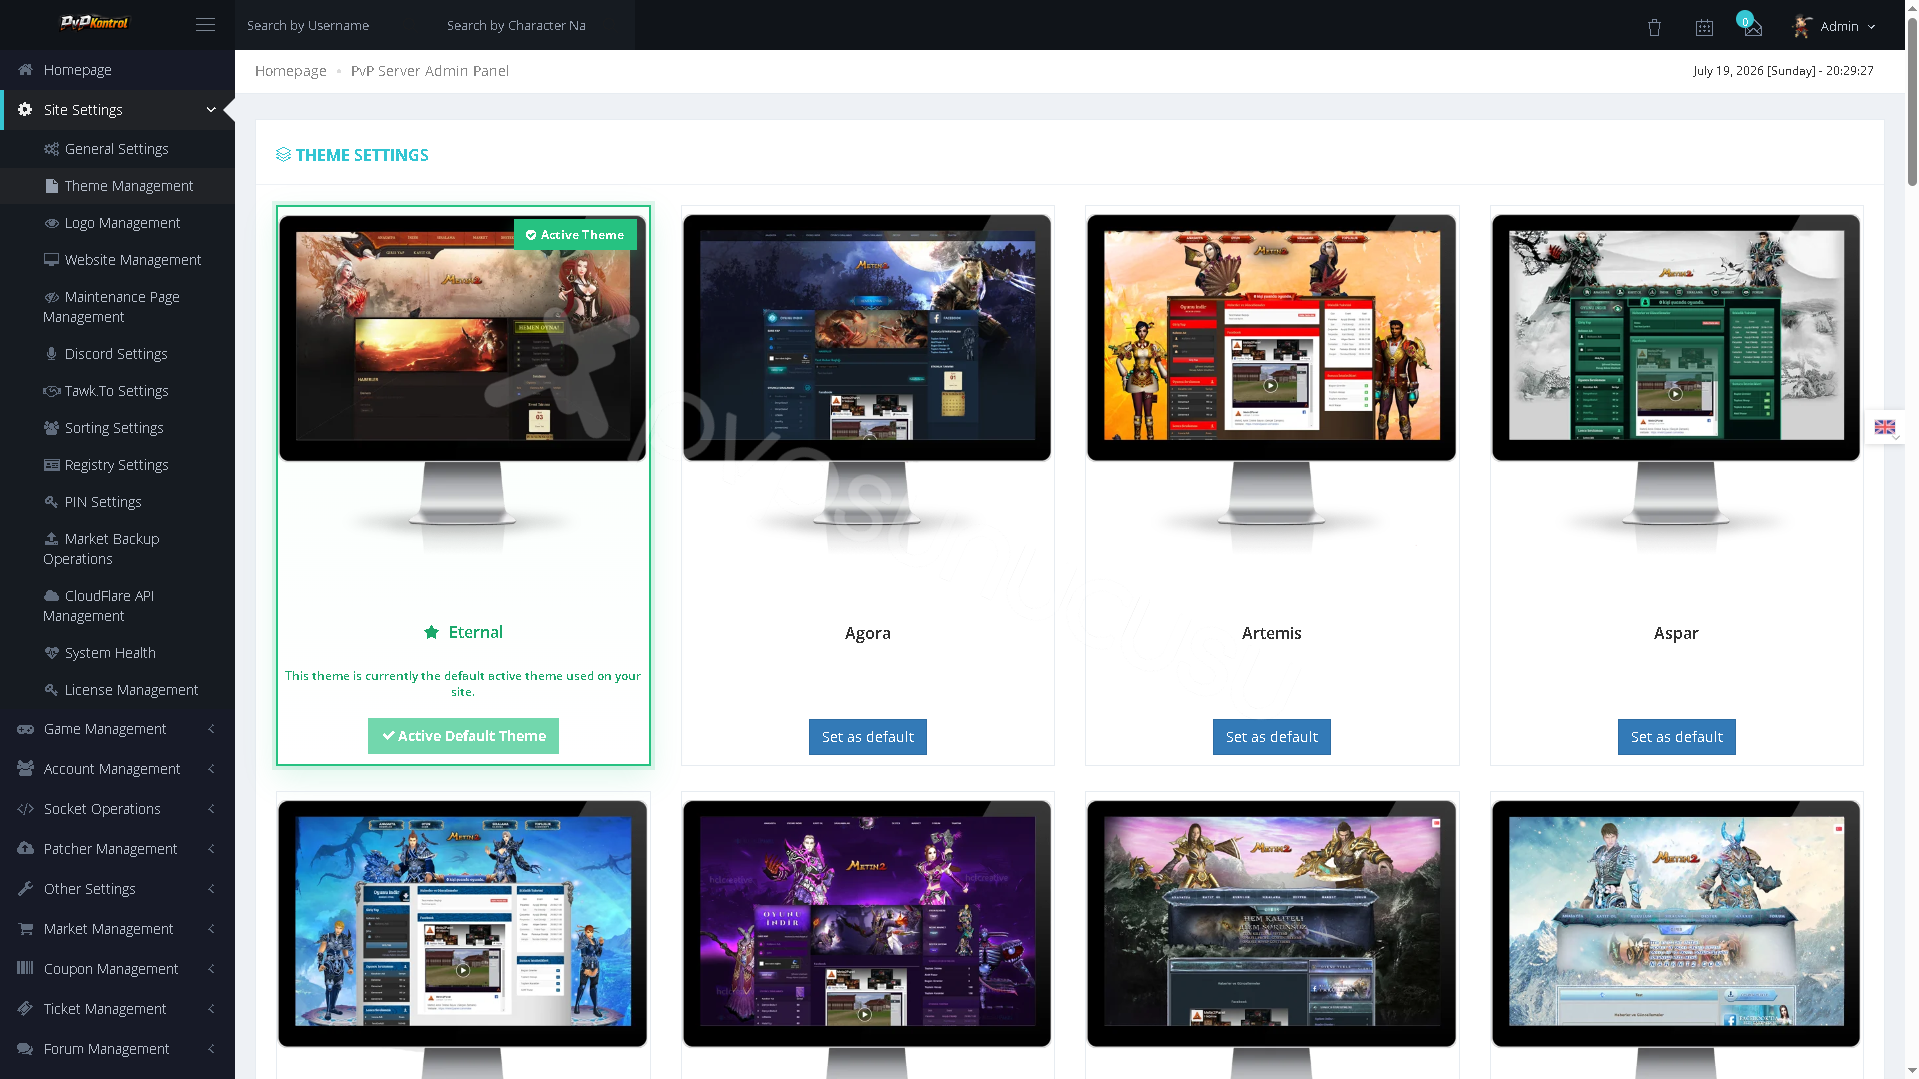Click the THEME SETTINGS heading

(x=362, y=155)
